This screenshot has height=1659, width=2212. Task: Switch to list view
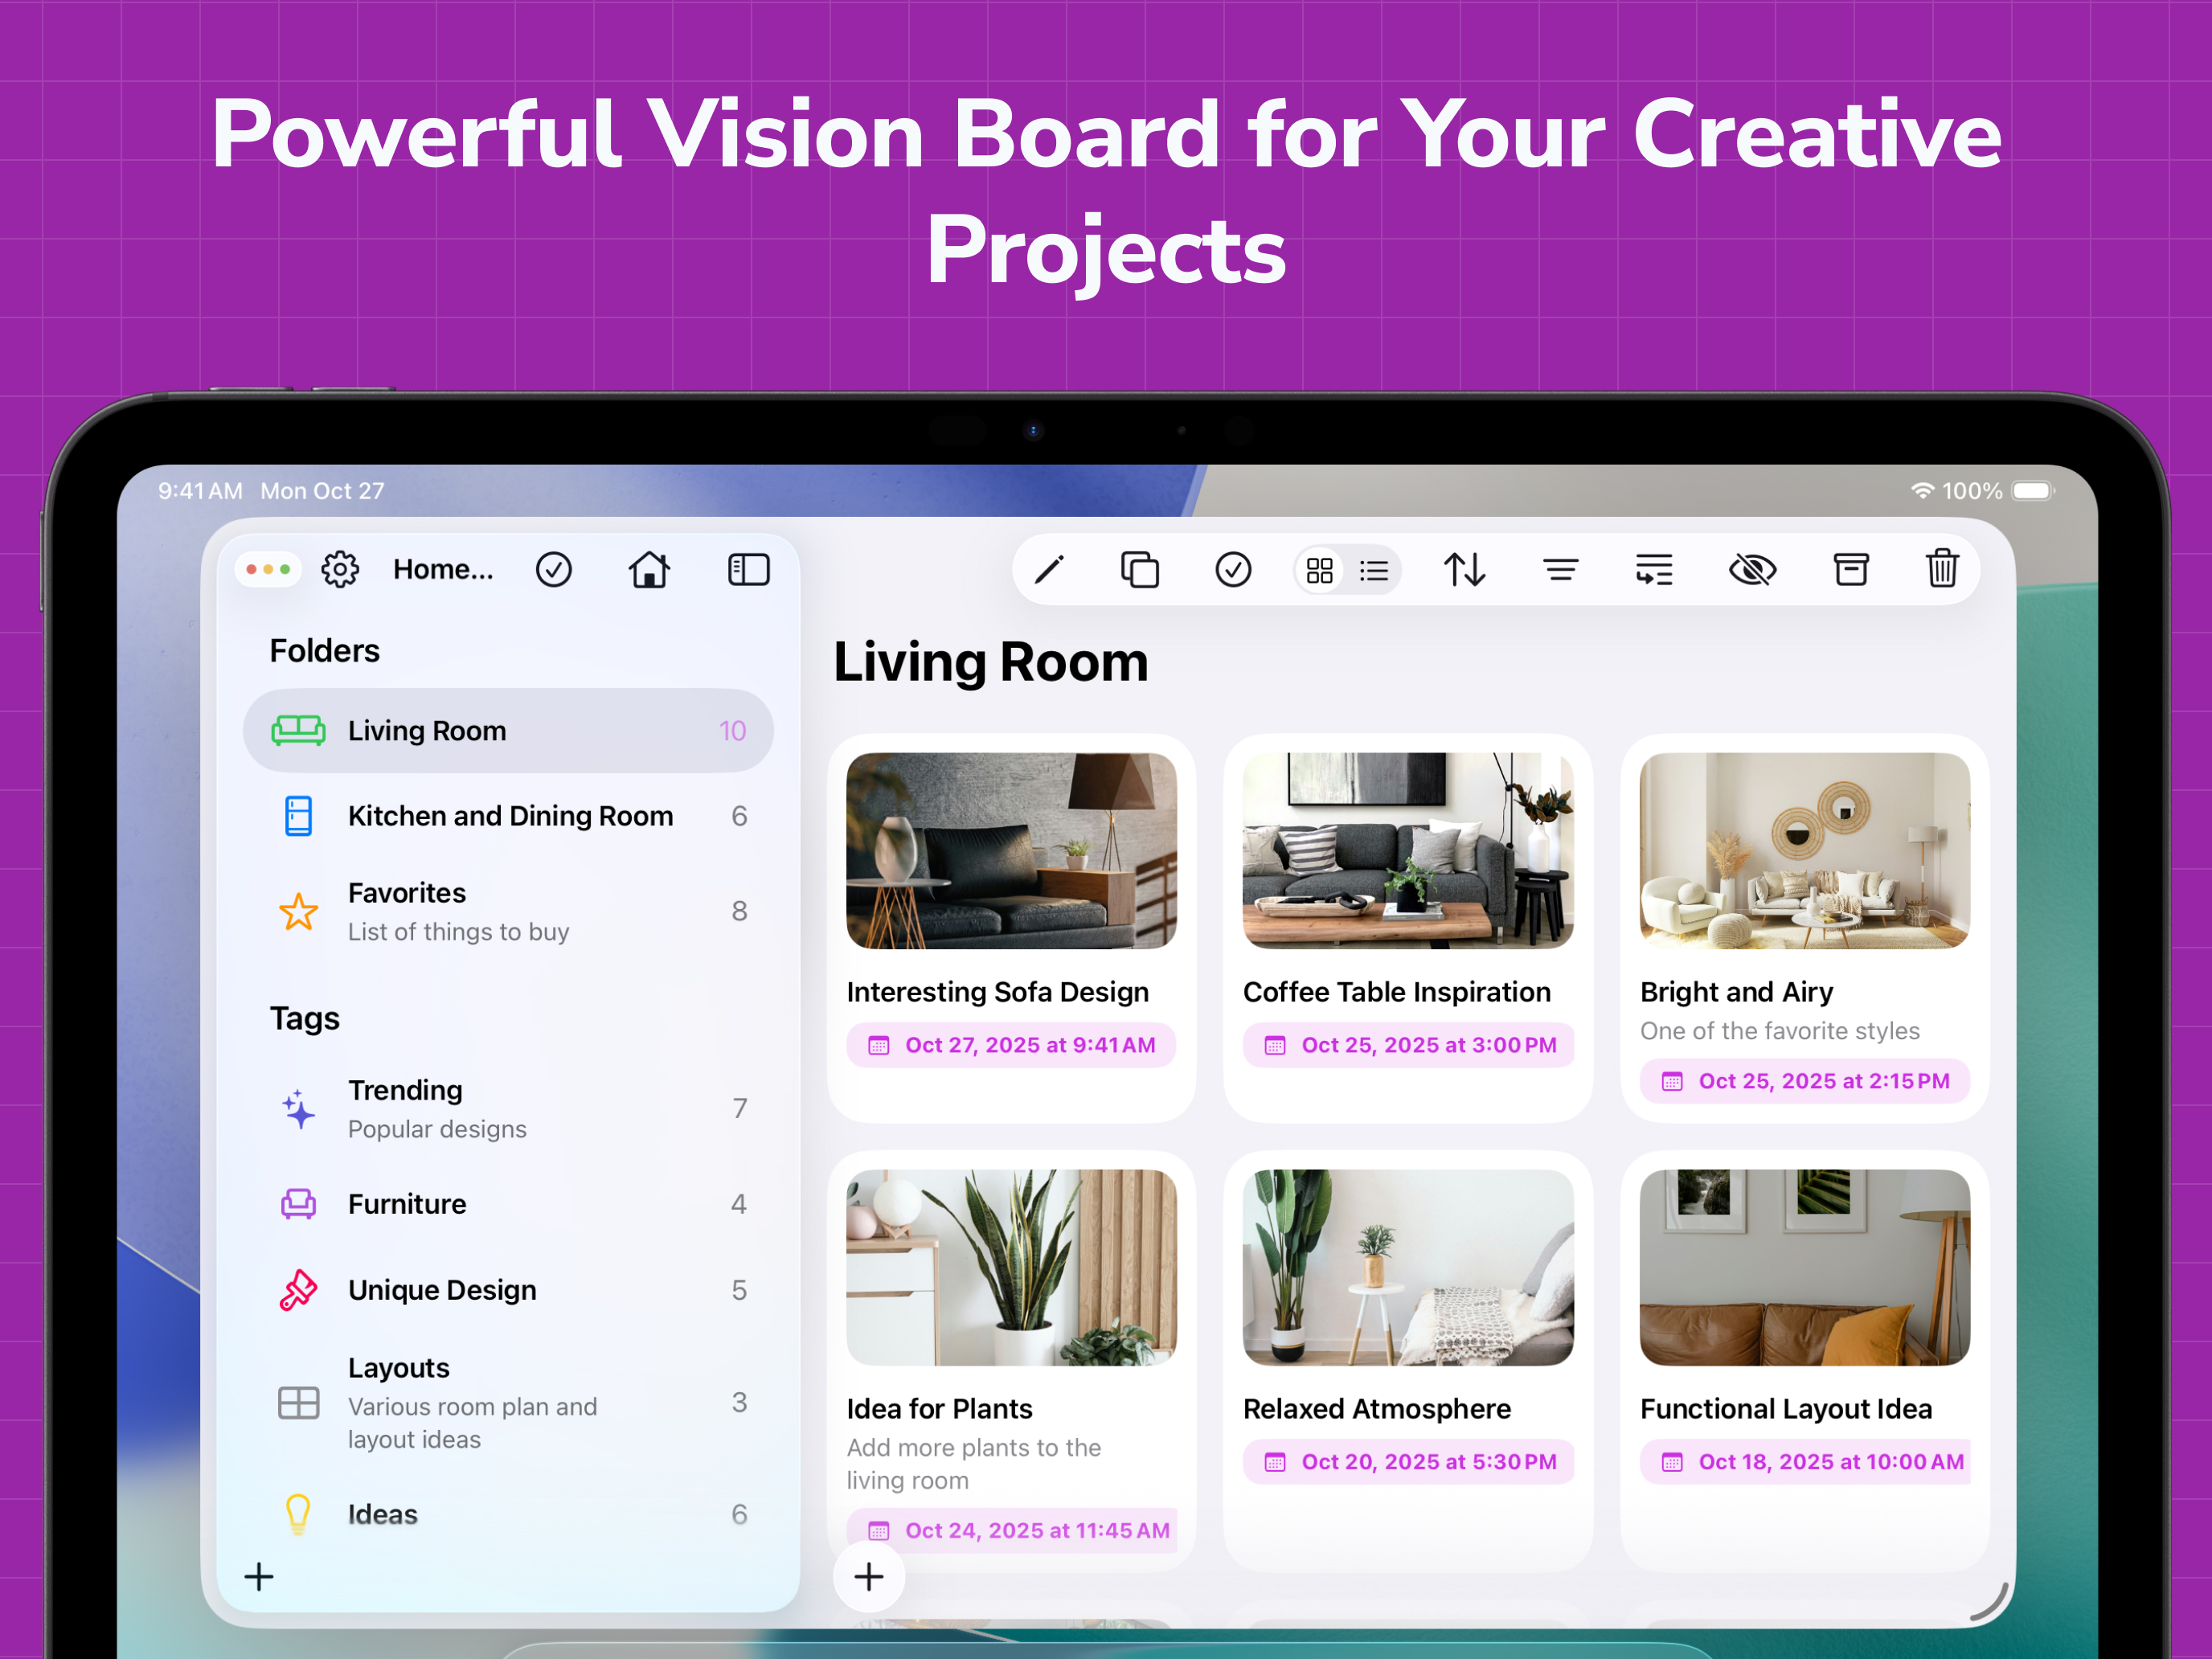coord(1374,570)
